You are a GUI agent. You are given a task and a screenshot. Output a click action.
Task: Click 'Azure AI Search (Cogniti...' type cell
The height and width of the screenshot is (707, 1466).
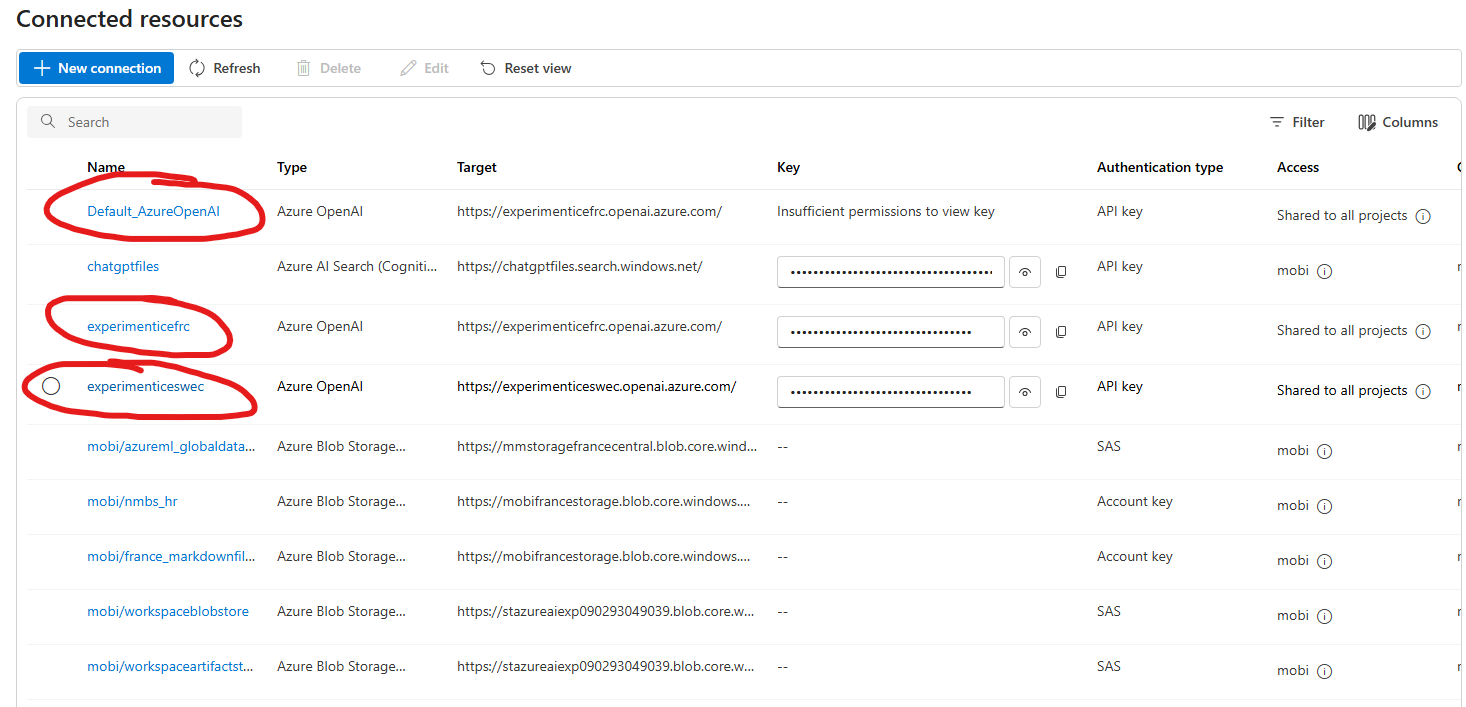[357, 266]
